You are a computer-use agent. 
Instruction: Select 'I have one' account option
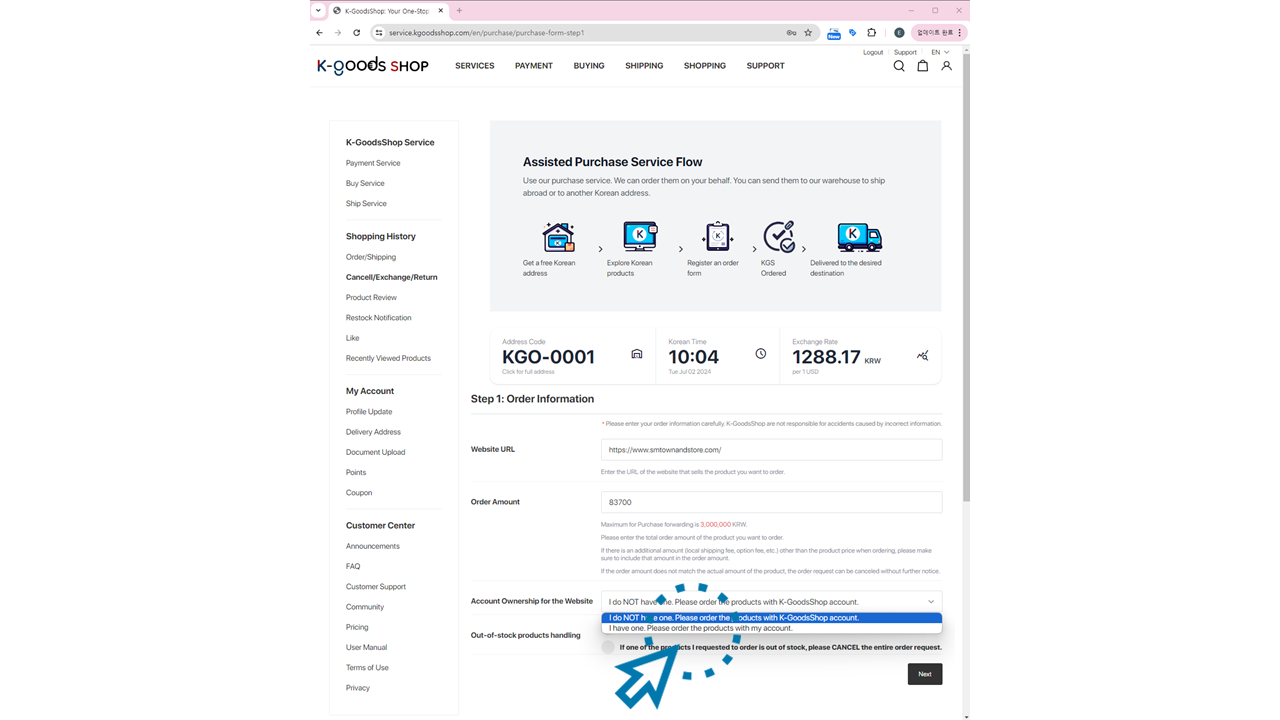click(x=700, y=628)
